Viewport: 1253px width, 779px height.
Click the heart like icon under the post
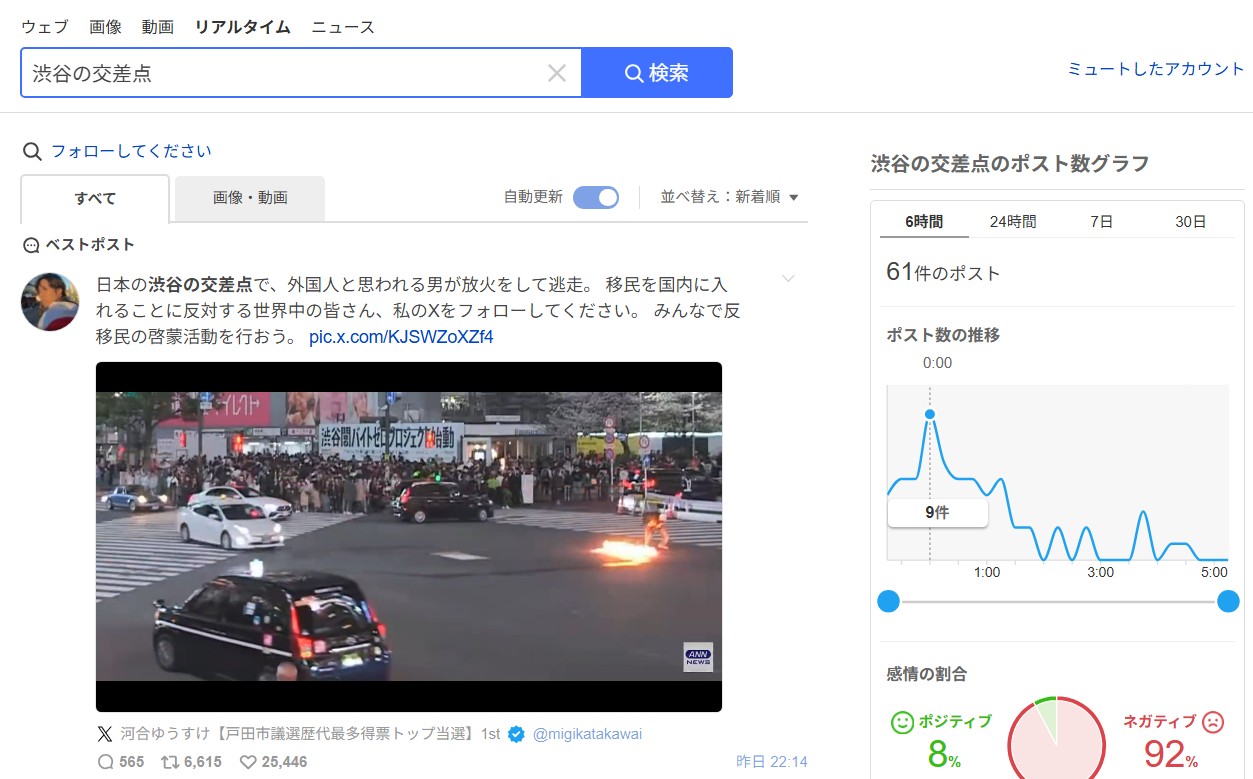(x=249, y=762)
